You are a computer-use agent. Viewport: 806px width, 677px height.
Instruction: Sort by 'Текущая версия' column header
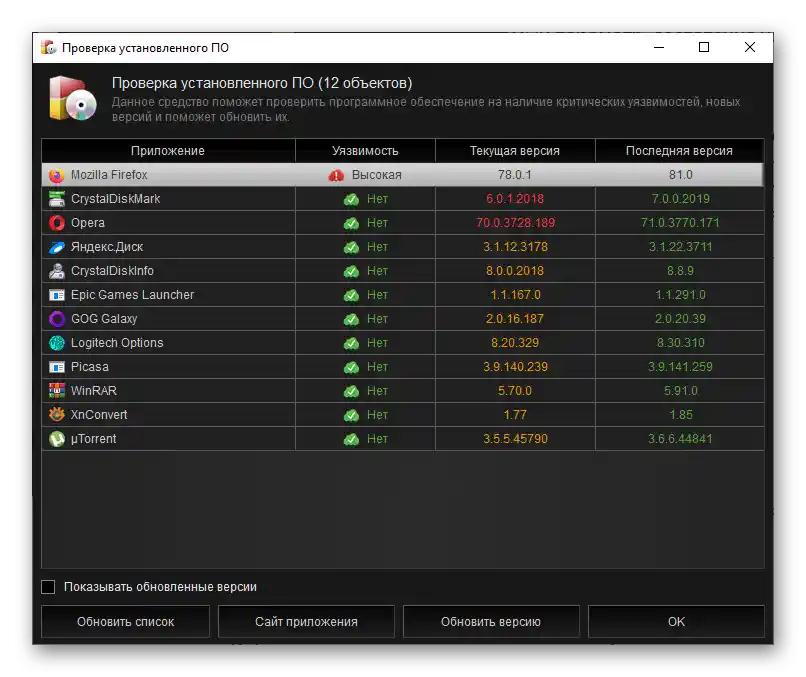coord(515,151)
